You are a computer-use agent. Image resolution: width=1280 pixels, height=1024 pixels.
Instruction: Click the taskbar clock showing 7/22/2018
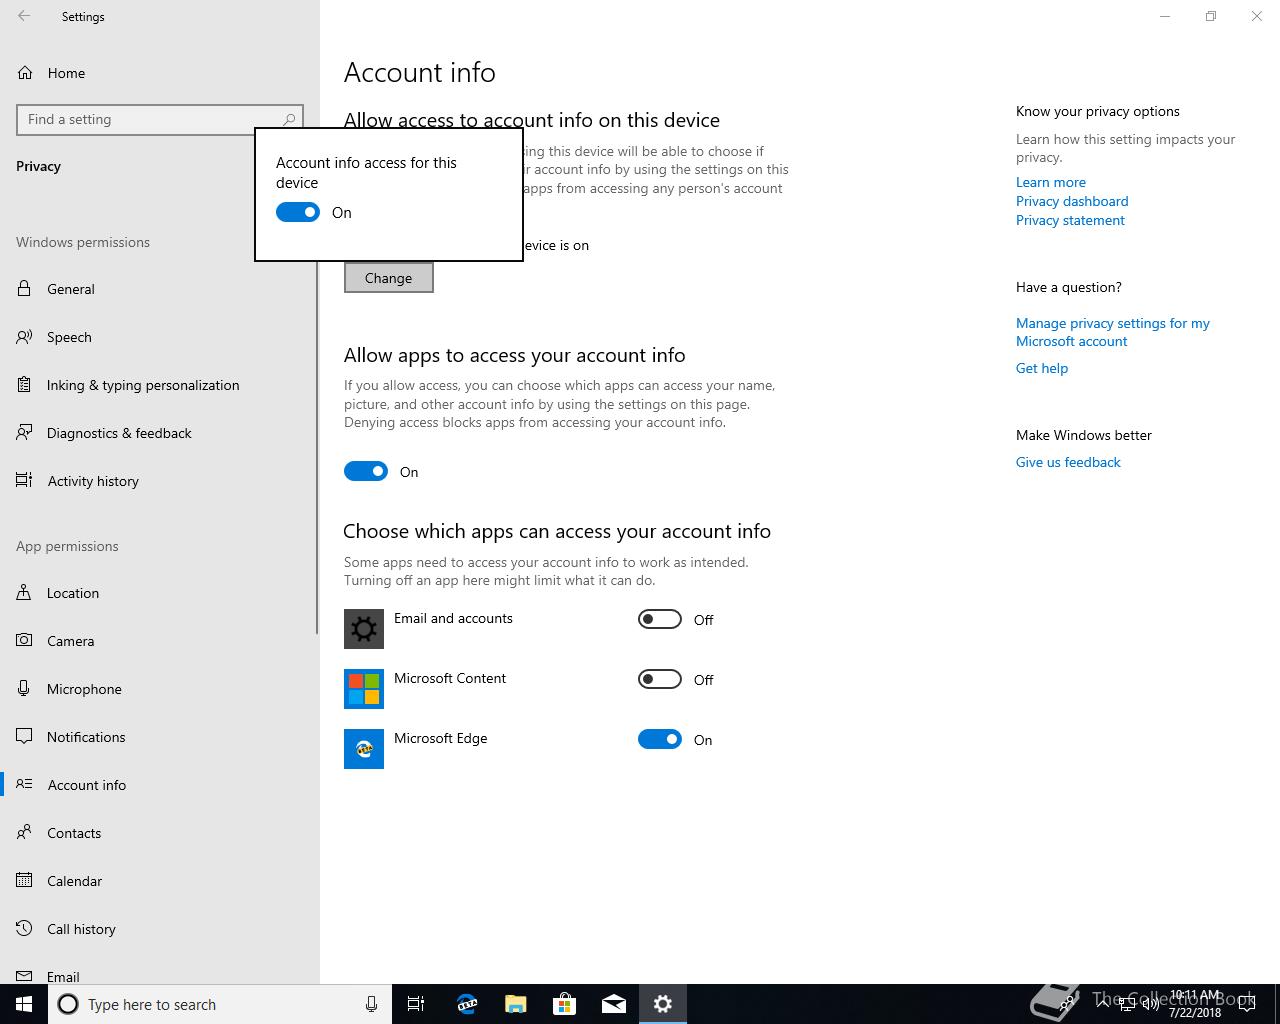pos(1195,1004)
